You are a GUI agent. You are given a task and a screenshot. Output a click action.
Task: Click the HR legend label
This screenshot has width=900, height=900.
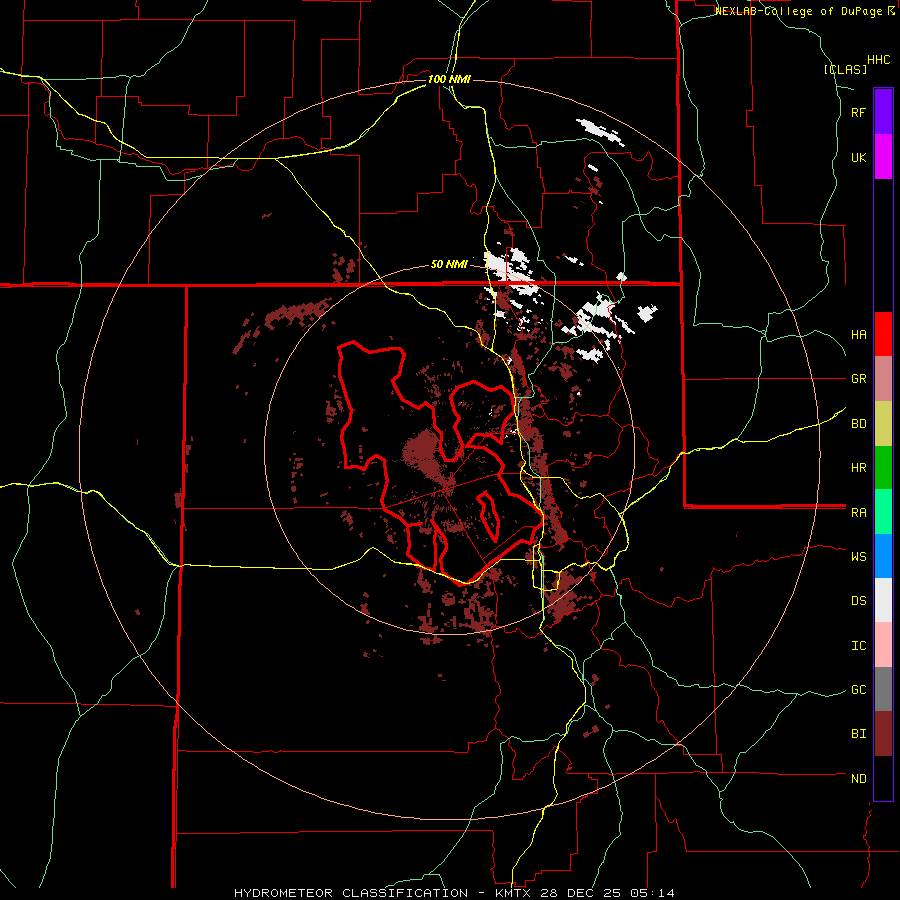(858, 468)
